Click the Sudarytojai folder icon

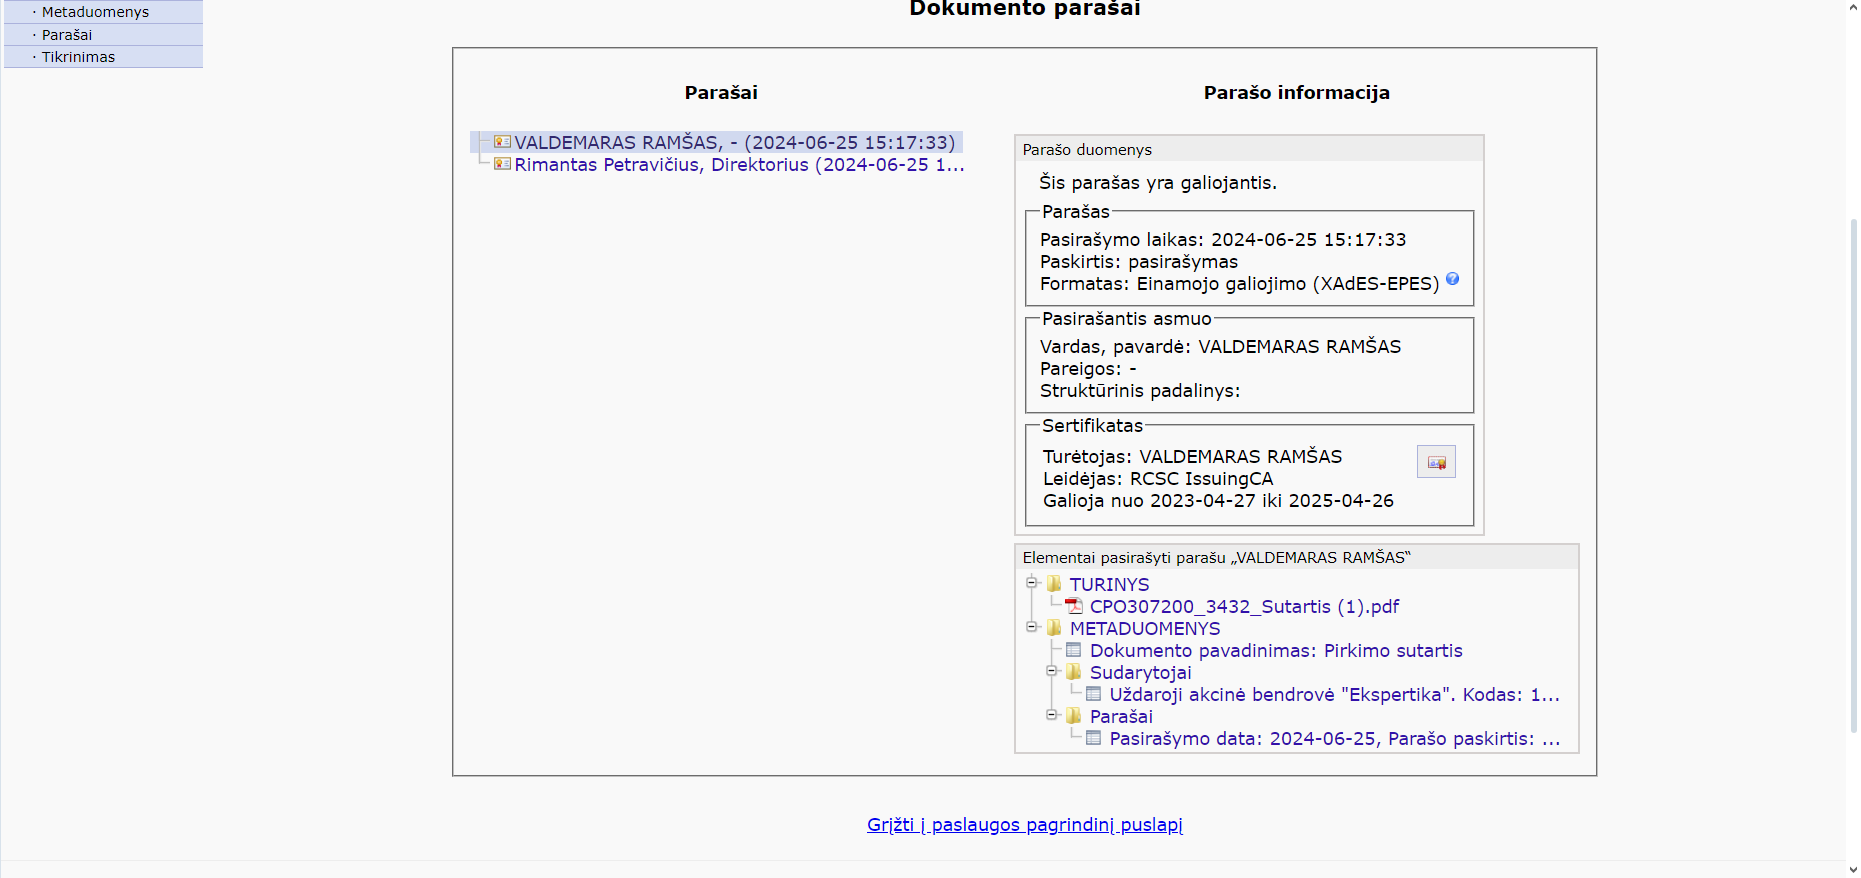pos(1074,672)
